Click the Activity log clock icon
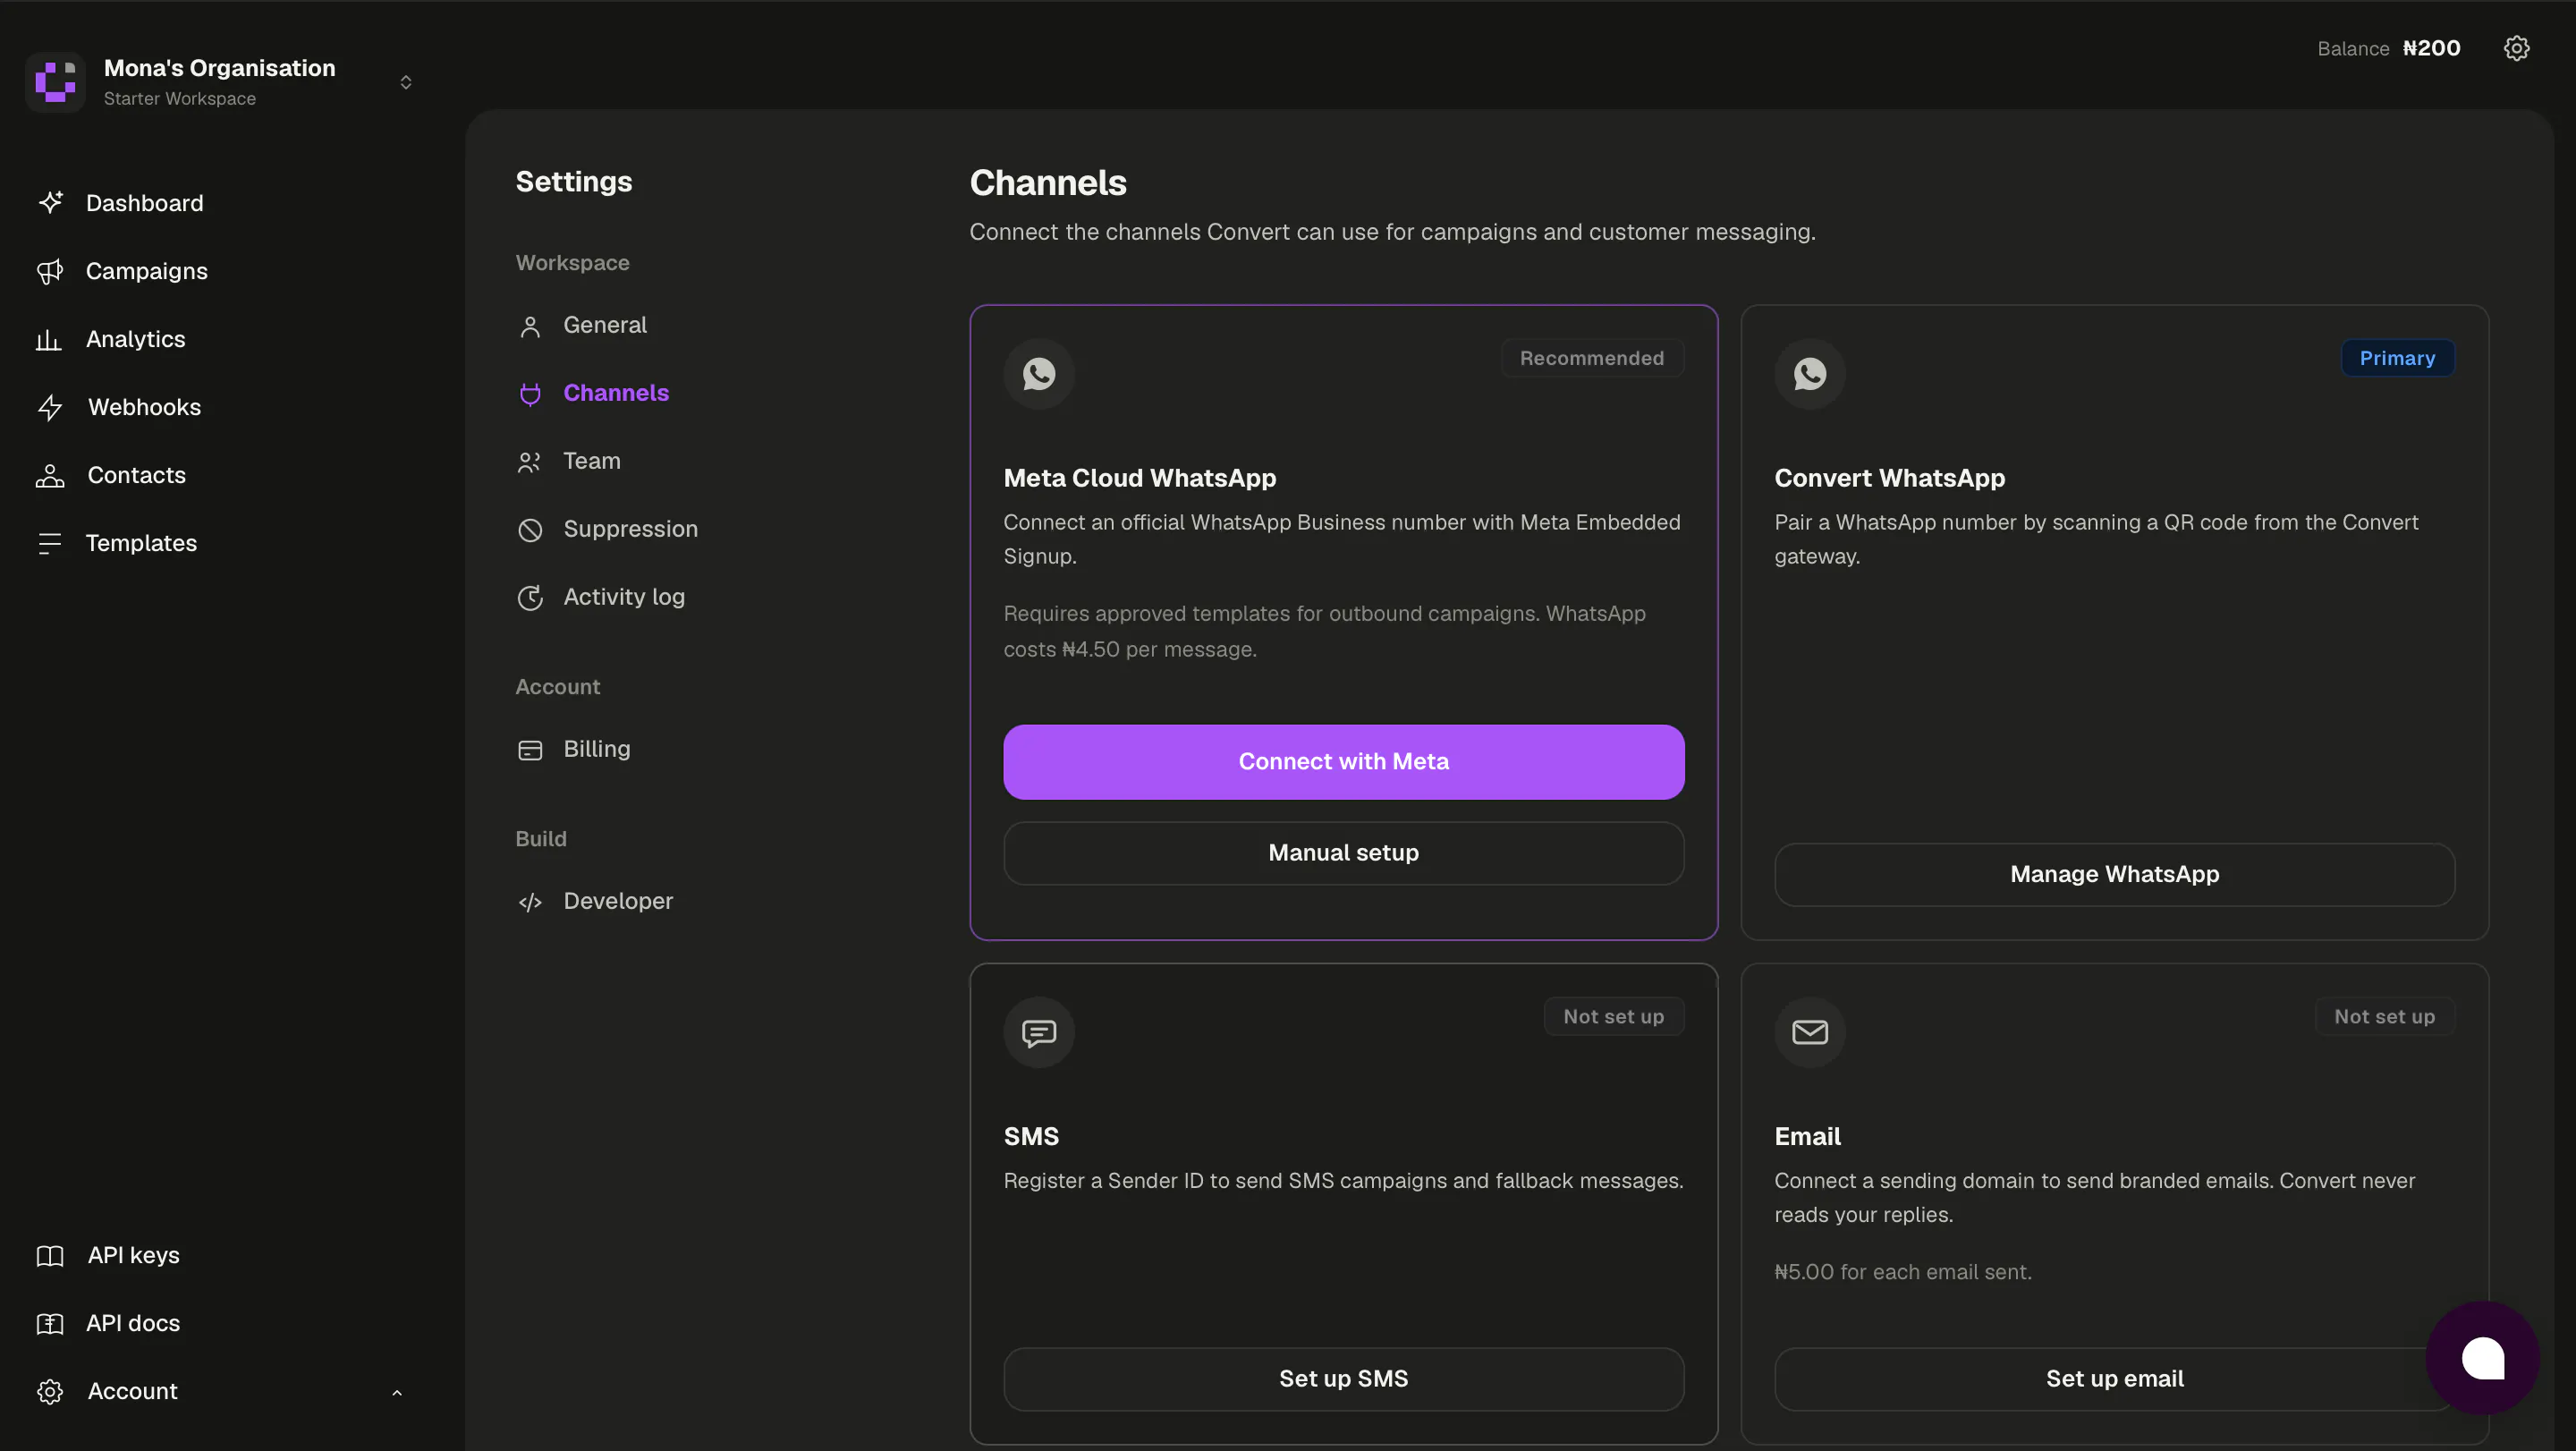Screen dimensions: 2576x1451 click(x=530, y=598)
